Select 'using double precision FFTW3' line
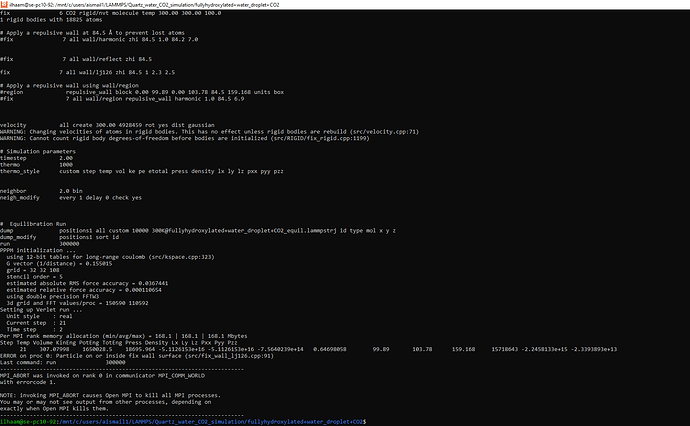Viewport: 690px width, 426px height. click(x=53, y=297)
